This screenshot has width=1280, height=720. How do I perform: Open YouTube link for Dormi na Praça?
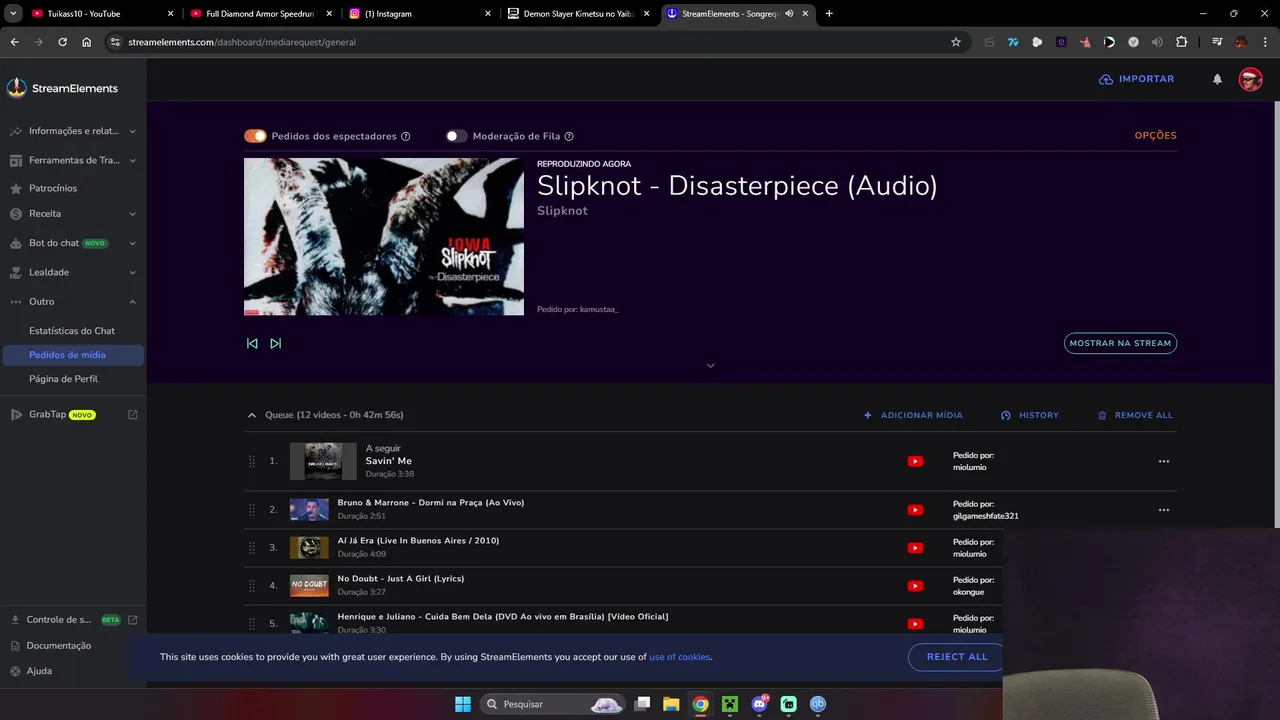click(x=915, y=510)
